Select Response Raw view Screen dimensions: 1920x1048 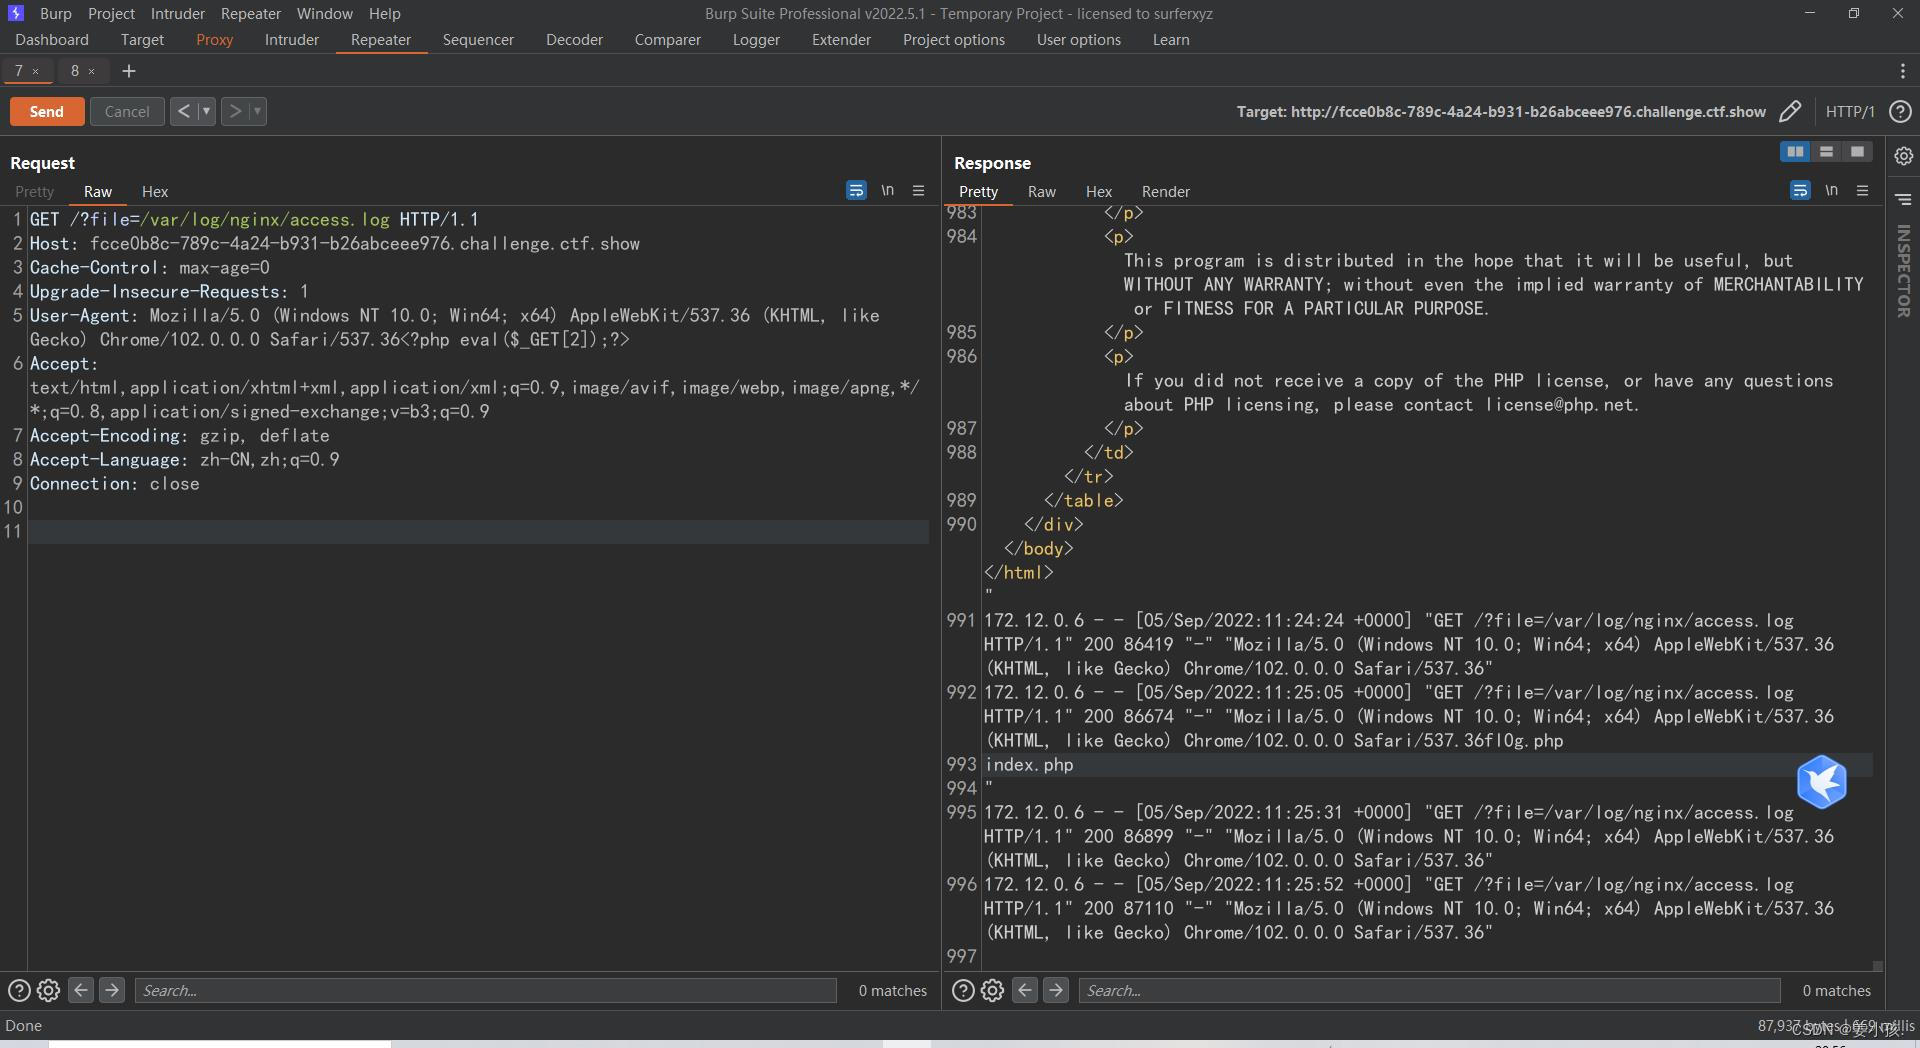click(x=1041, y=191)
